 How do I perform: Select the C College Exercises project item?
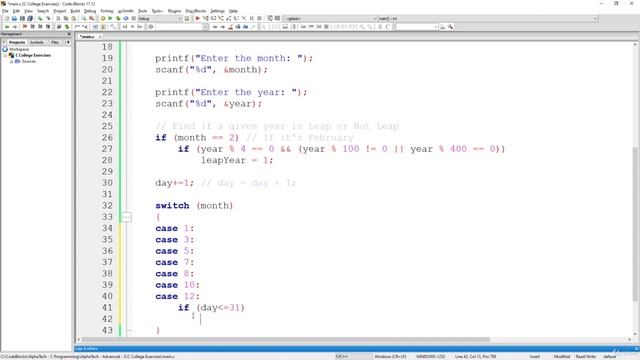[x=33, y=55]
